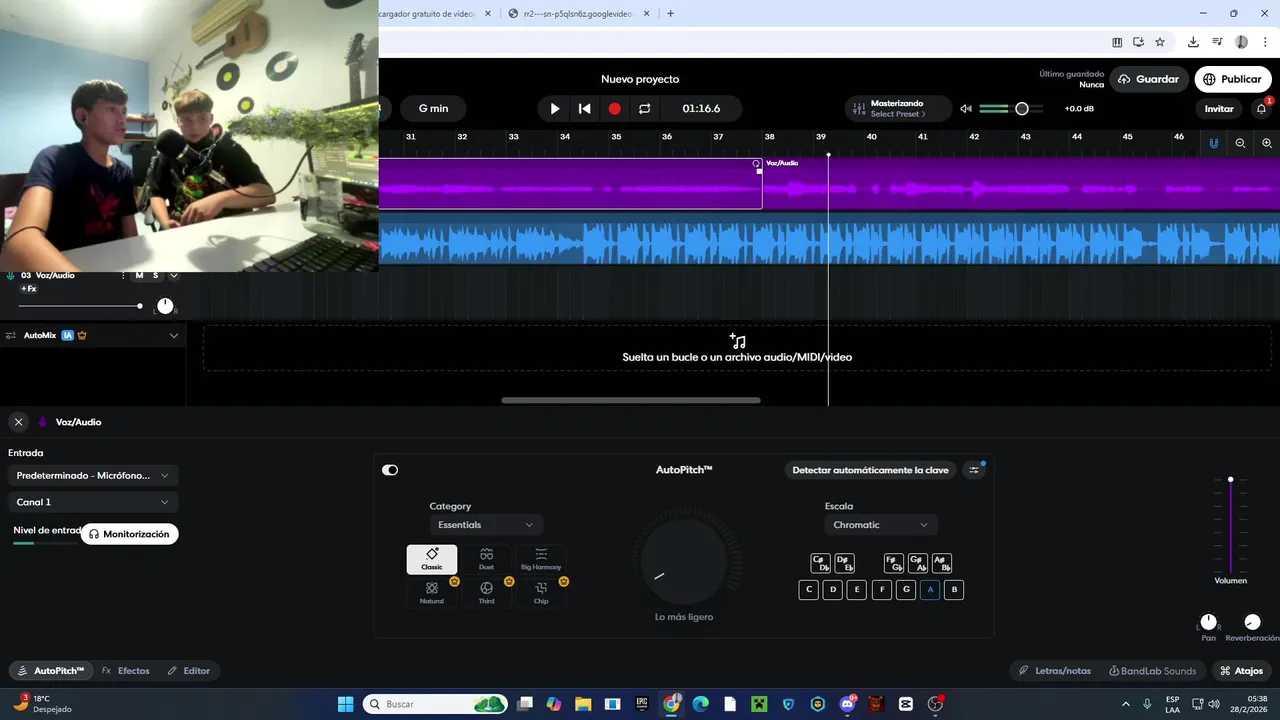Adjust track 03 volume slider
1280x720 pixels.
[x=140, y=306]
